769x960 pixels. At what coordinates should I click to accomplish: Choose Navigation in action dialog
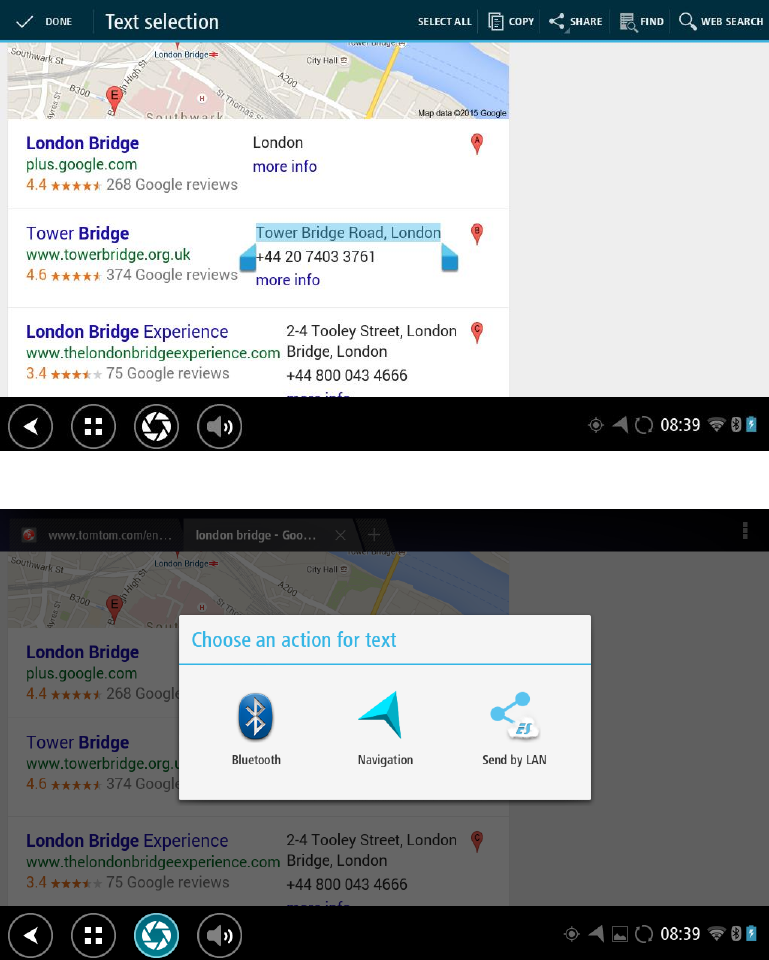pyautogui.click(x=385, y=729)
